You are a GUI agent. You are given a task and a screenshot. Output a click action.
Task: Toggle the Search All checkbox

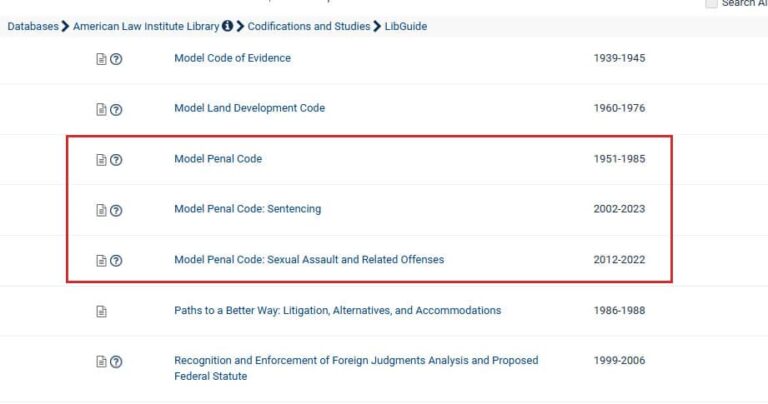[x=711, y=4]
